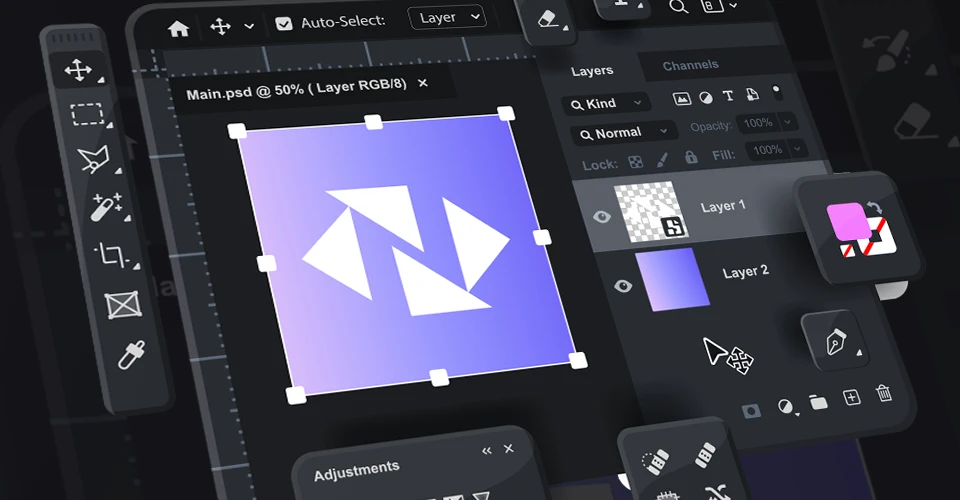Filter for adjustment layers
Screen dimensions: 960x500
click(x=706, y=97)
